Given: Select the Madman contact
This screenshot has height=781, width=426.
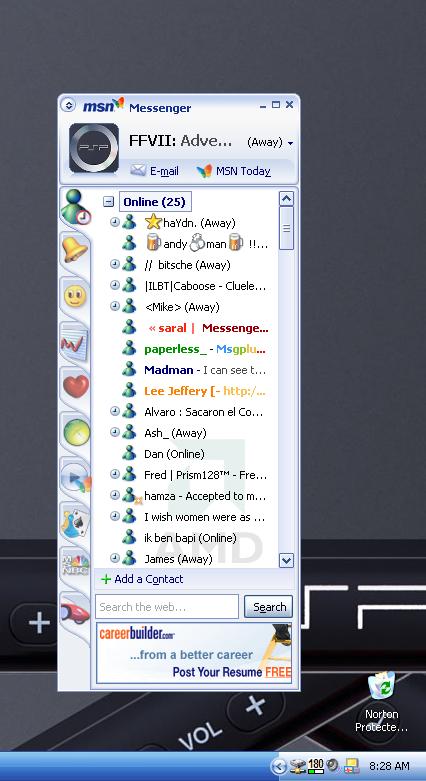Looking at the screenshot, I should click(x=205, y=370).
